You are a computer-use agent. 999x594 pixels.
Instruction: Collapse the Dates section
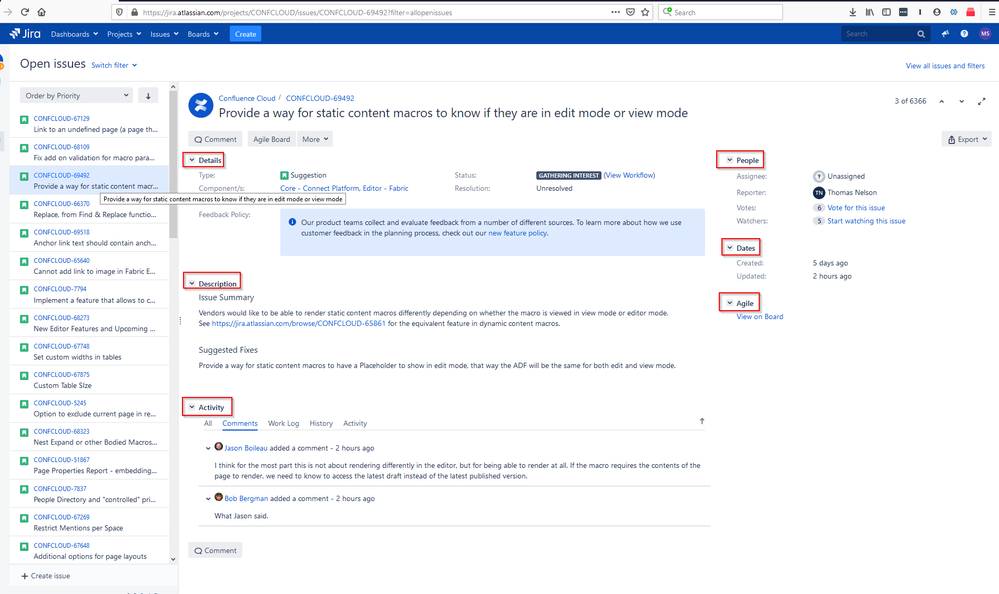[x=730, y=248]
